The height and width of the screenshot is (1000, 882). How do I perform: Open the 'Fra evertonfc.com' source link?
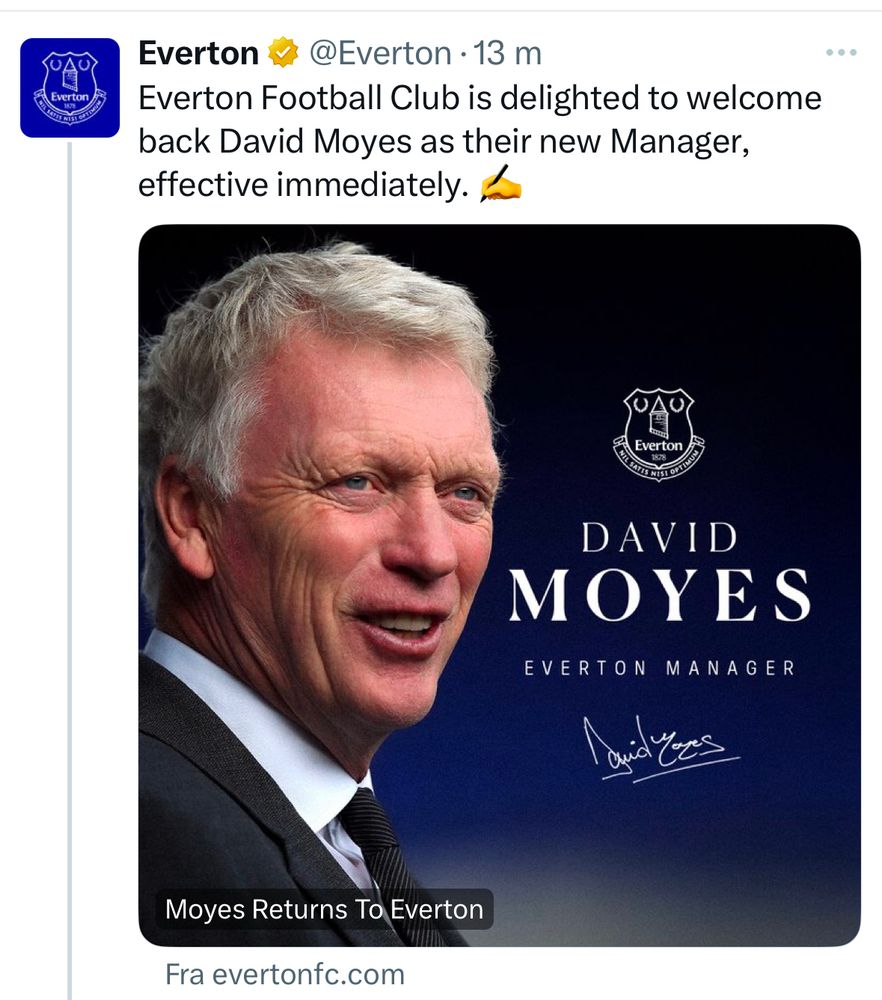pos(285,974)
